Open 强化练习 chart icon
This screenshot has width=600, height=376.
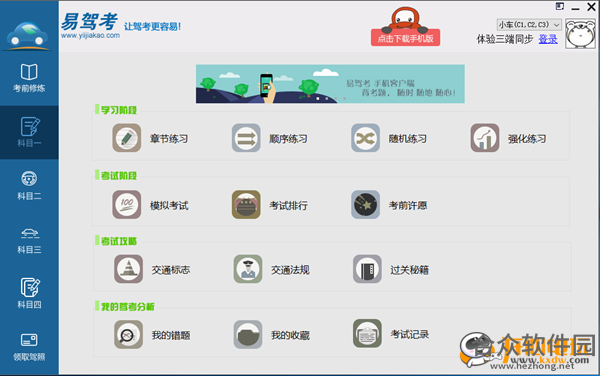[485, 138]
